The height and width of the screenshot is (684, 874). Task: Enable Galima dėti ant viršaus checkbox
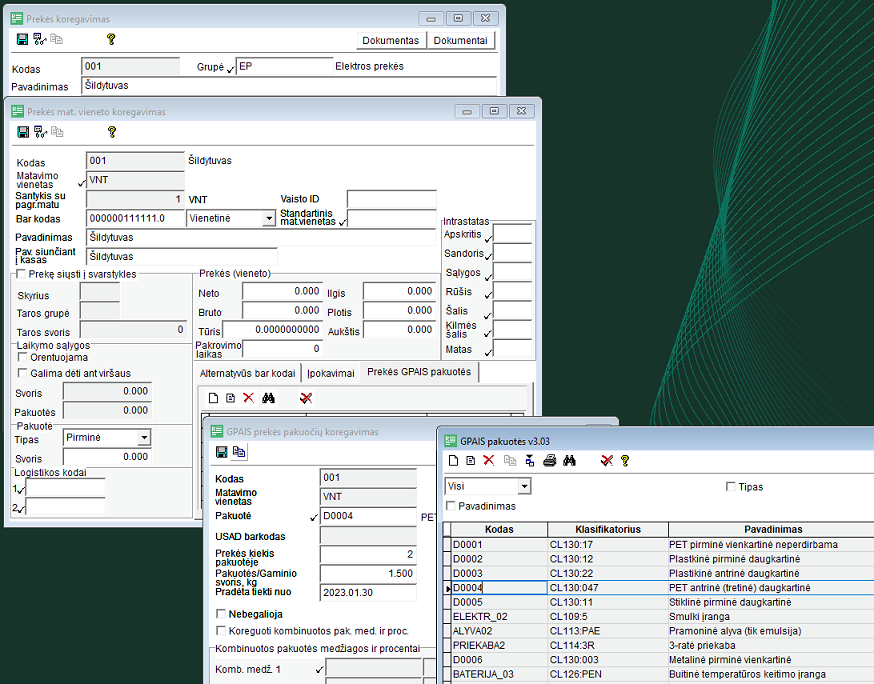click(x=23, y=373)
